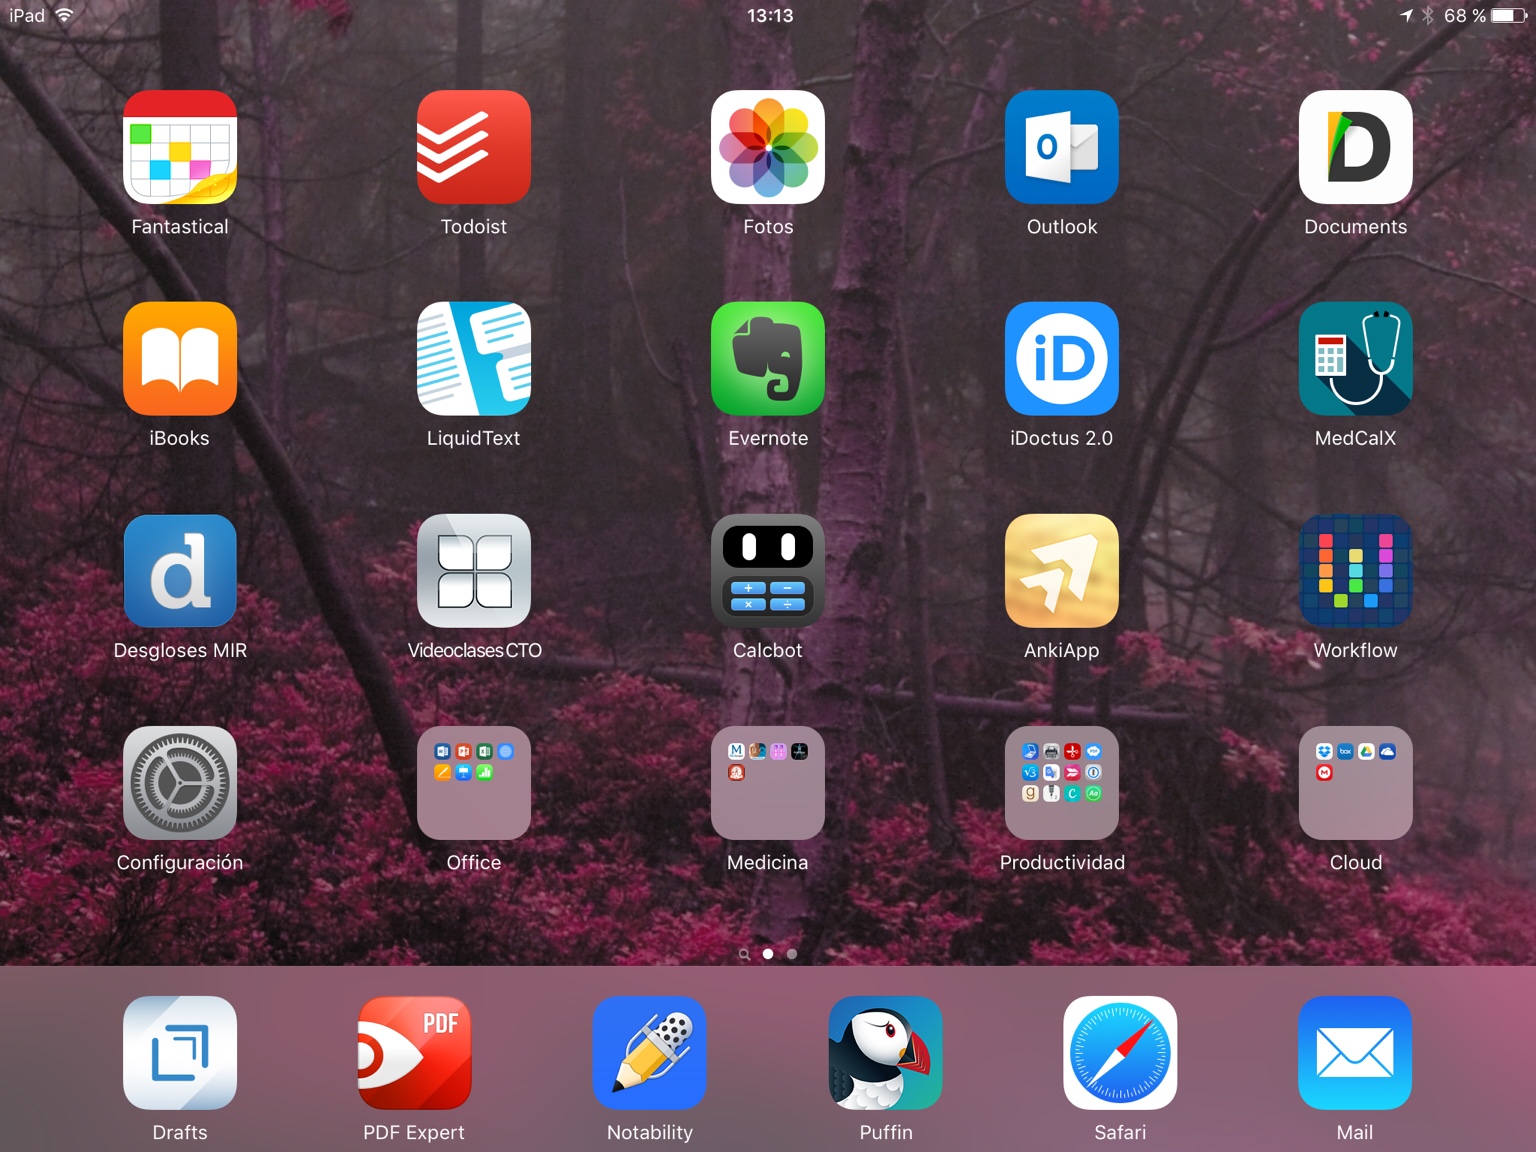The image size is (1536, 1152).
Task: Open the Medicina folder
Action: pos(768,783)
